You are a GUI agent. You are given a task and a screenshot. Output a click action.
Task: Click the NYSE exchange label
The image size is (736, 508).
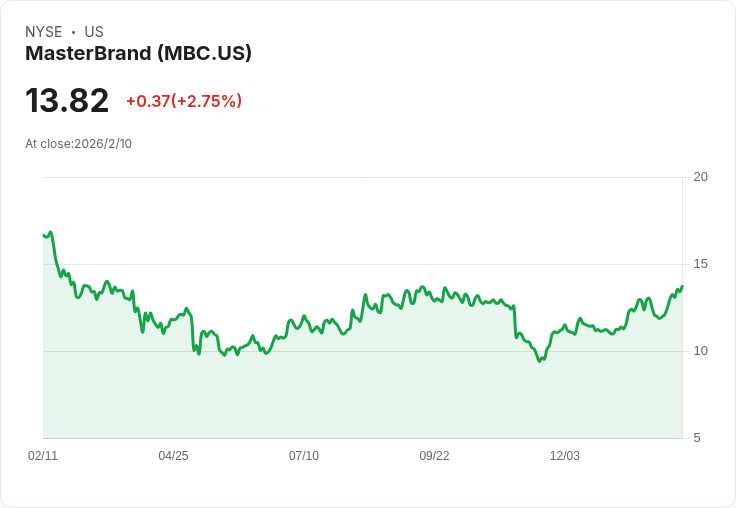44,32
